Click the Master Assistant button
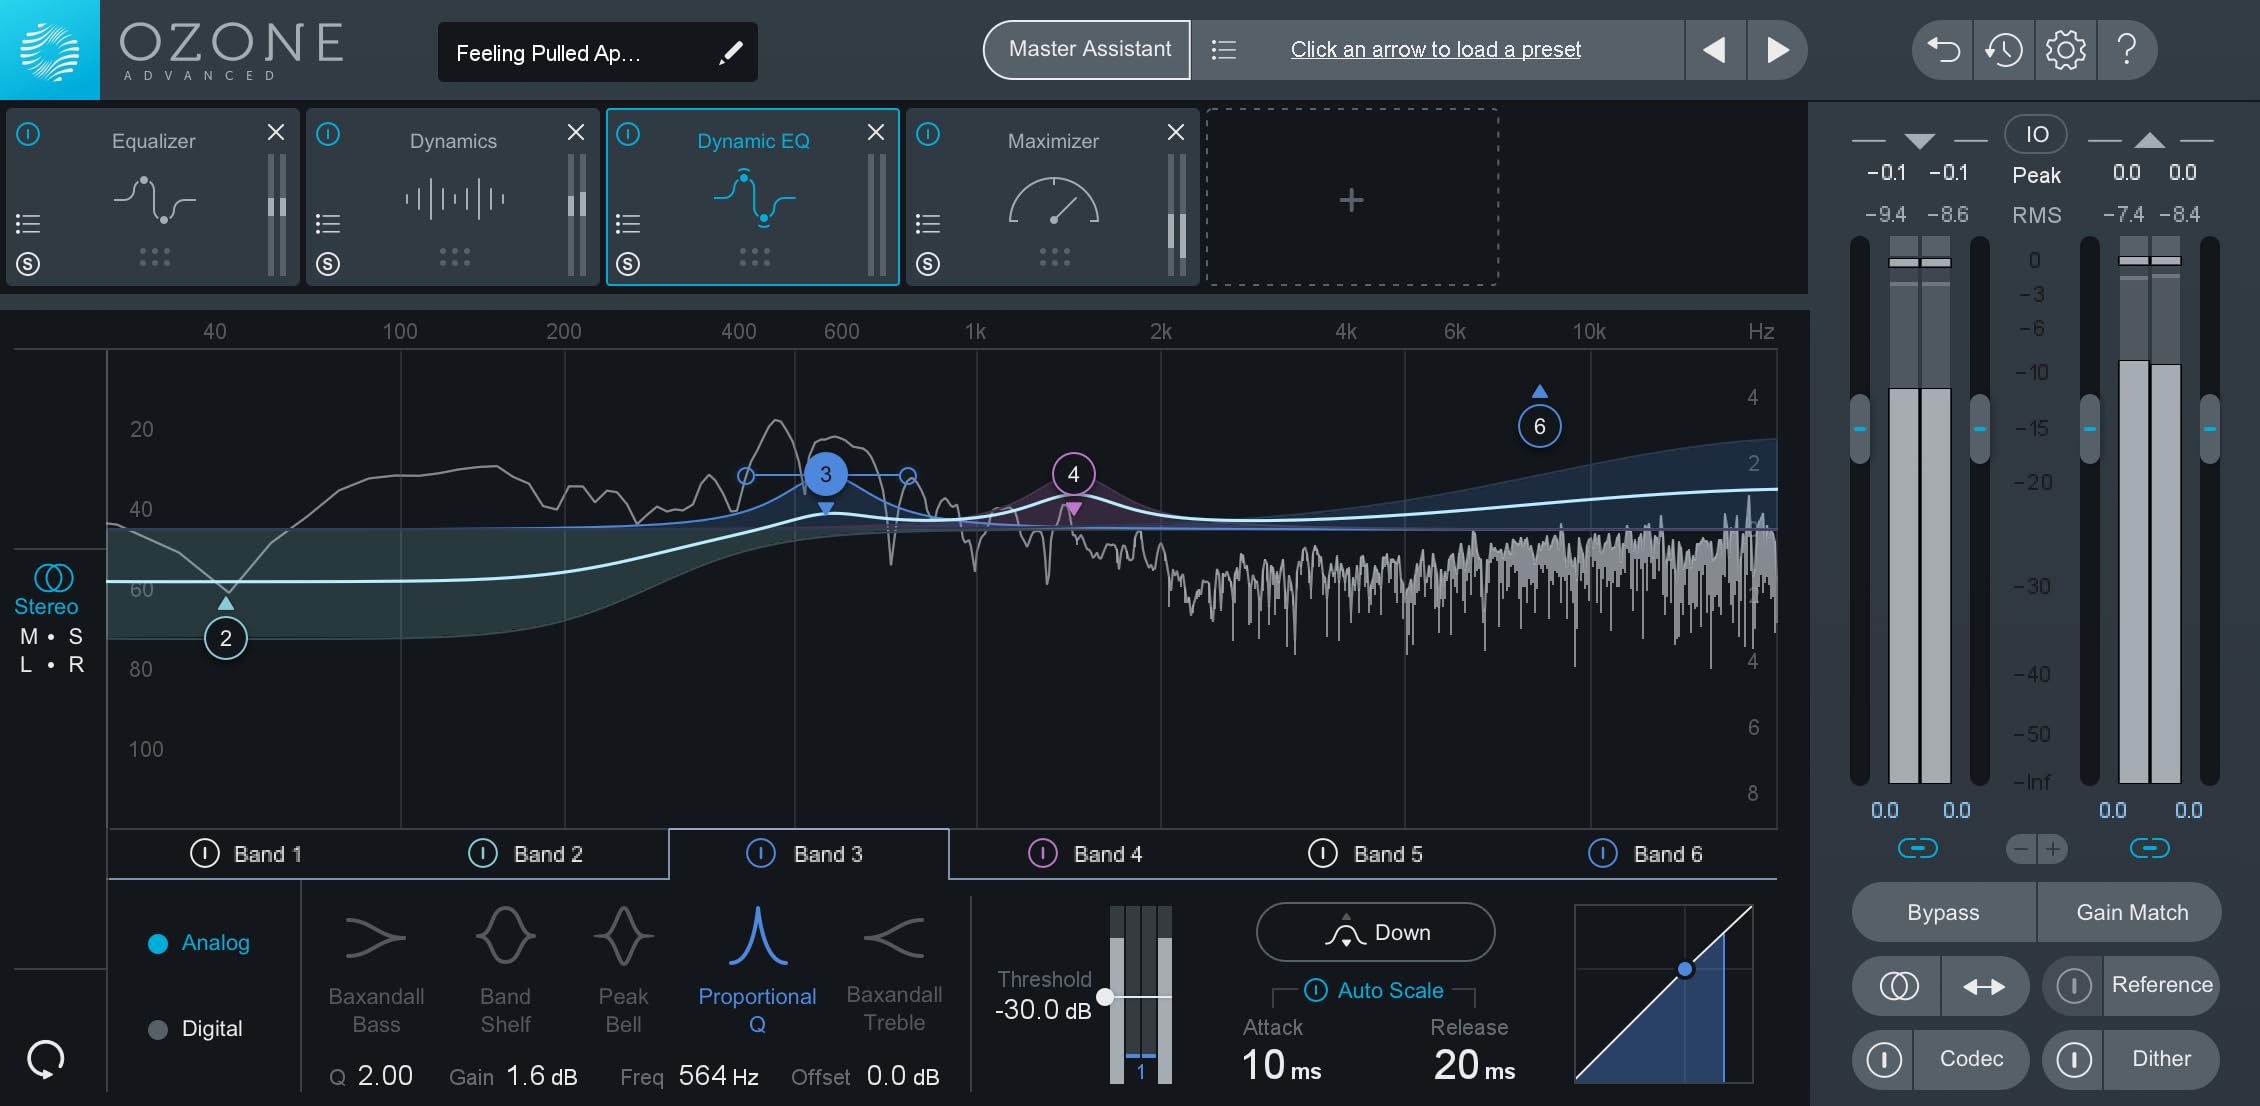The height and width of the screenshot is (1106, 2260). (1088, 49)
